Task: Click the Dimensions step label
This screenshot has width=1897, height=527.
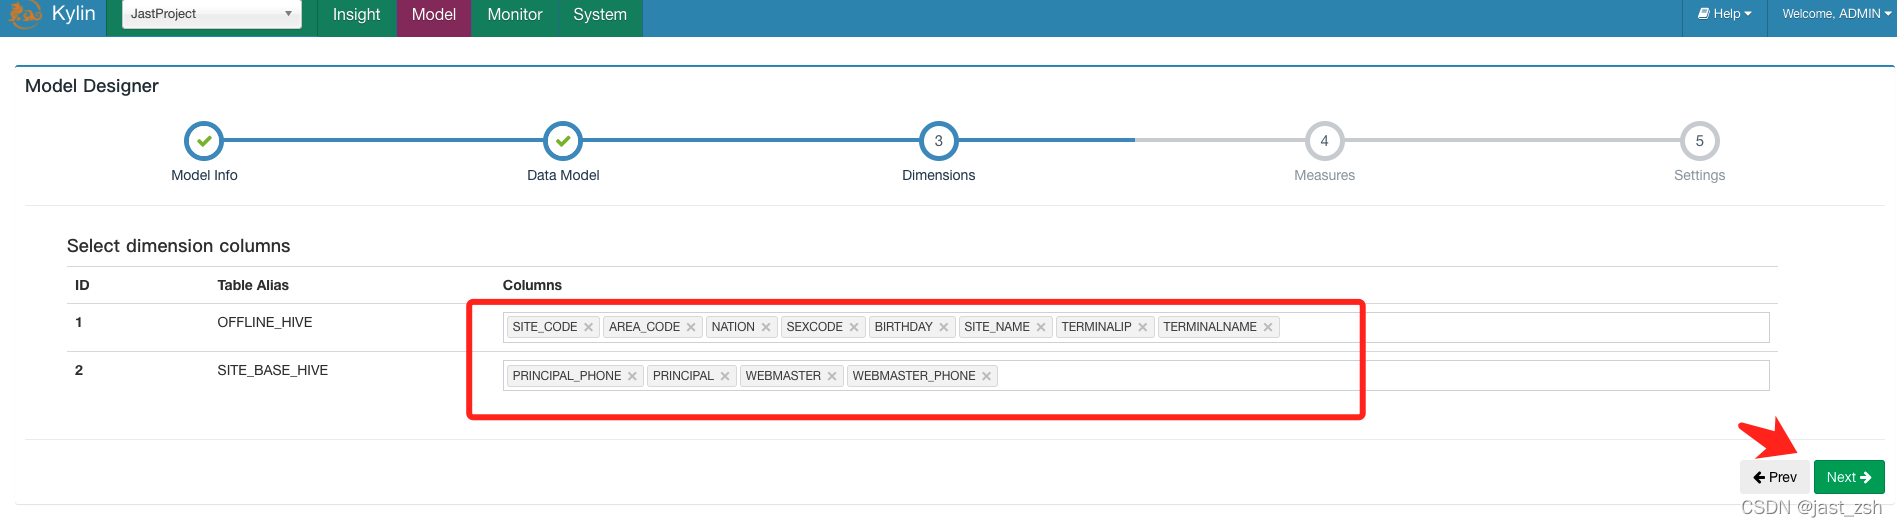Action: pos(939,175)
